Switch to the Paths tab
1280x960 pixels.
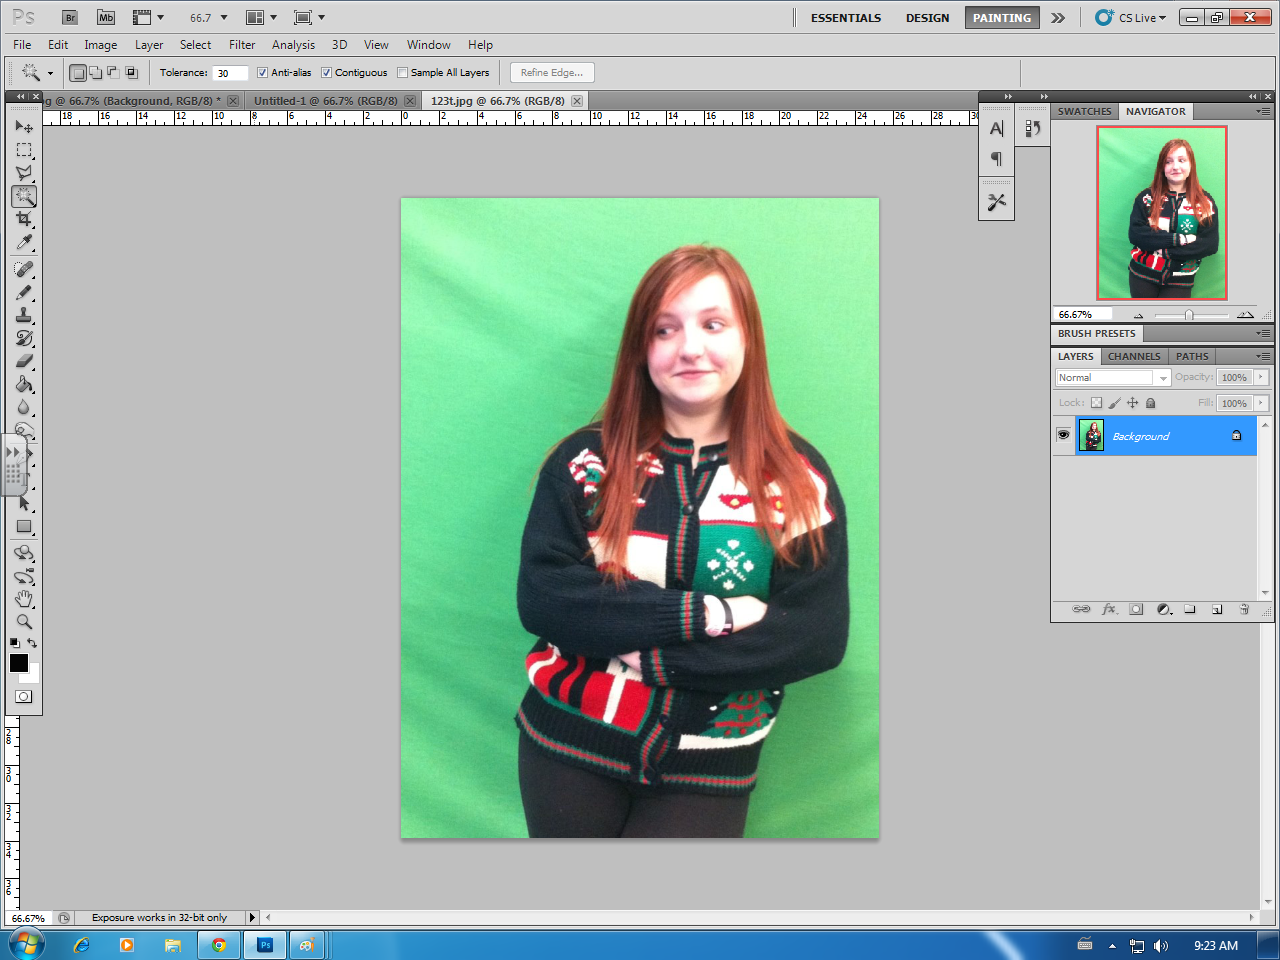point(1192,356)
